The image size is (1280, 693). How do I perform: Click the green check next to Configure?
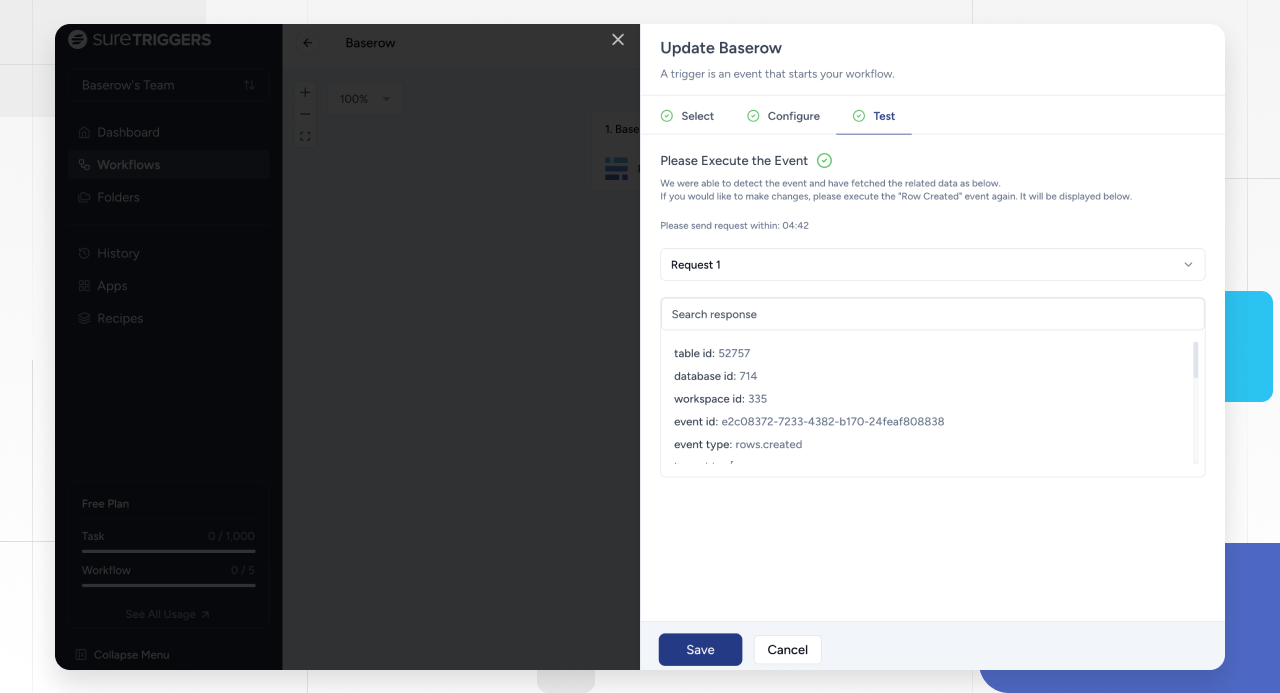[753, 116]
